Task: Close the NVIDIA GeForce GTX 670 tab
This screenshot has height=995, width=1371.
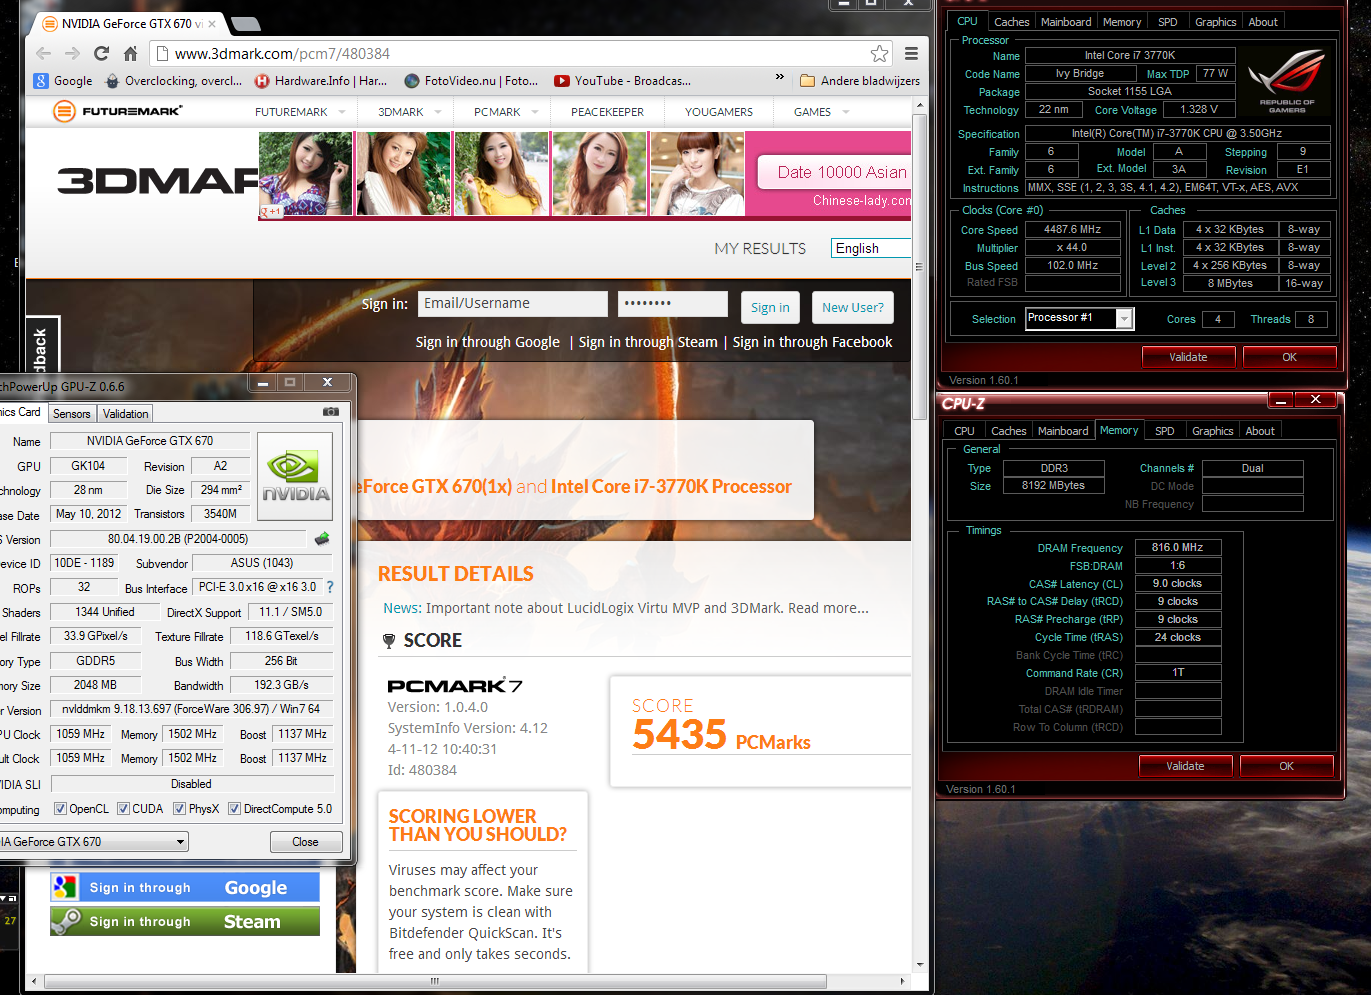Action: (212, 23)
